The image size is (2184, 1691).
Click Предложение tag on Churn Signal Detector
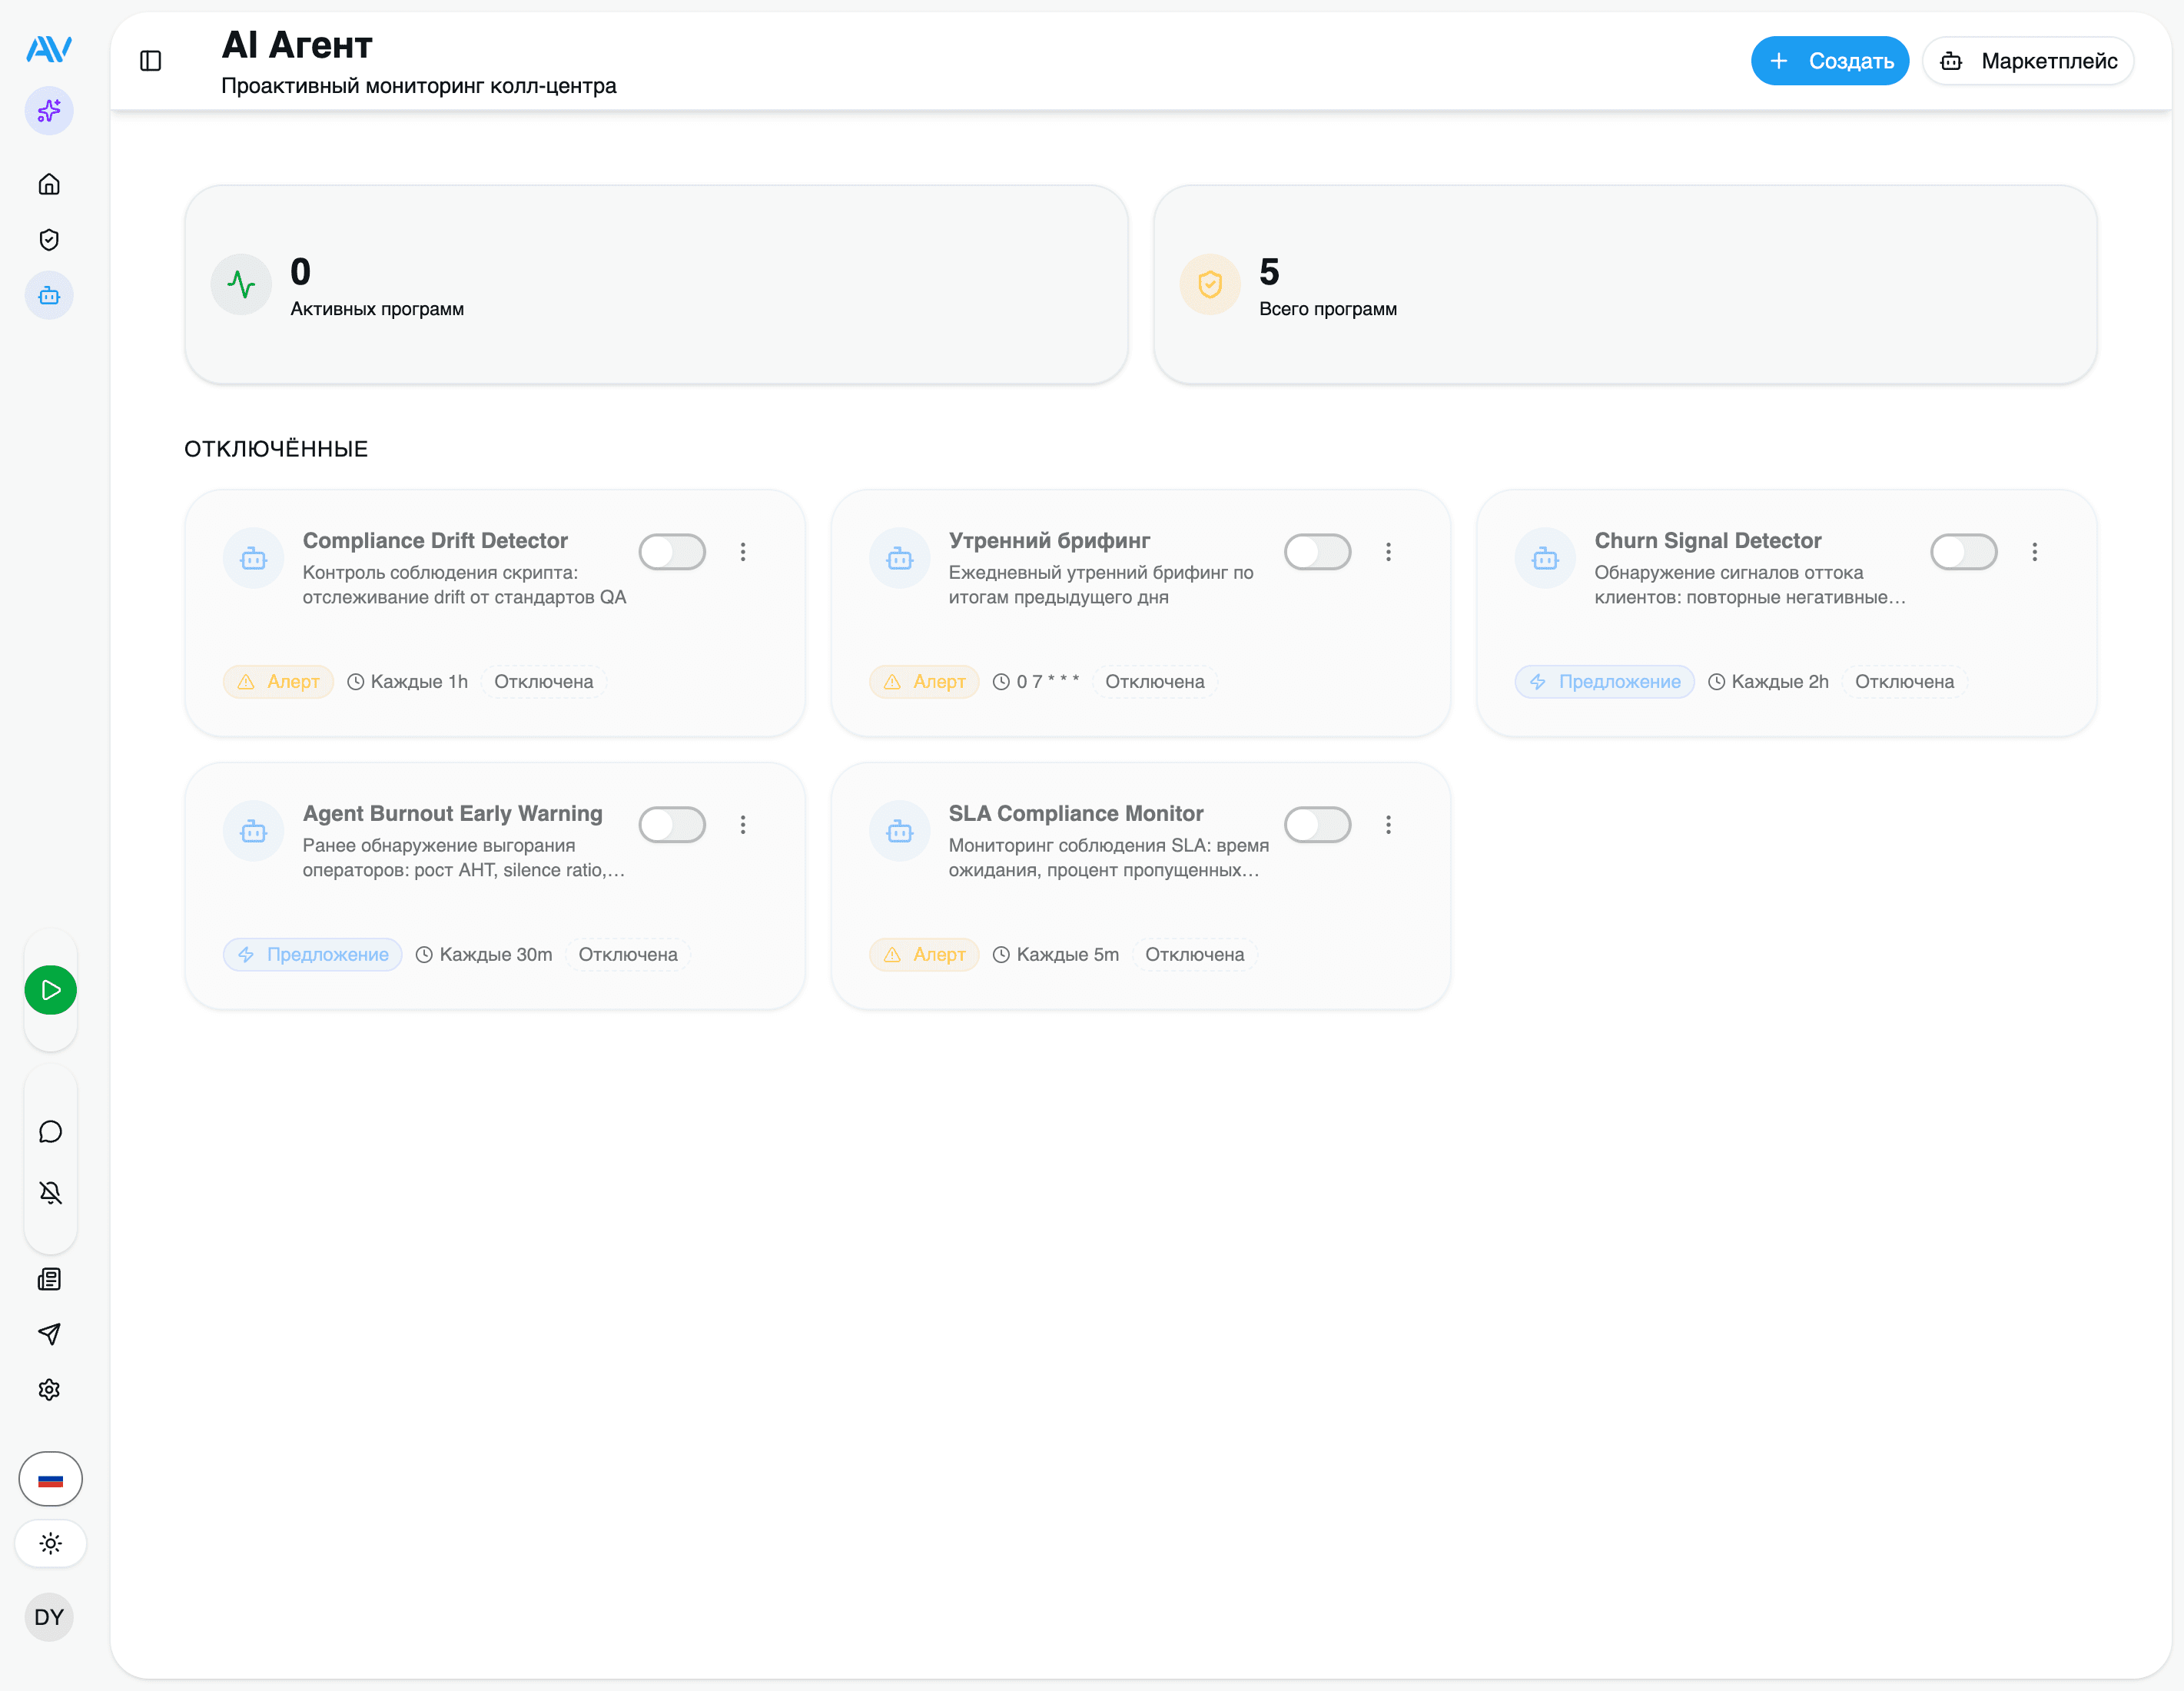1605,682
